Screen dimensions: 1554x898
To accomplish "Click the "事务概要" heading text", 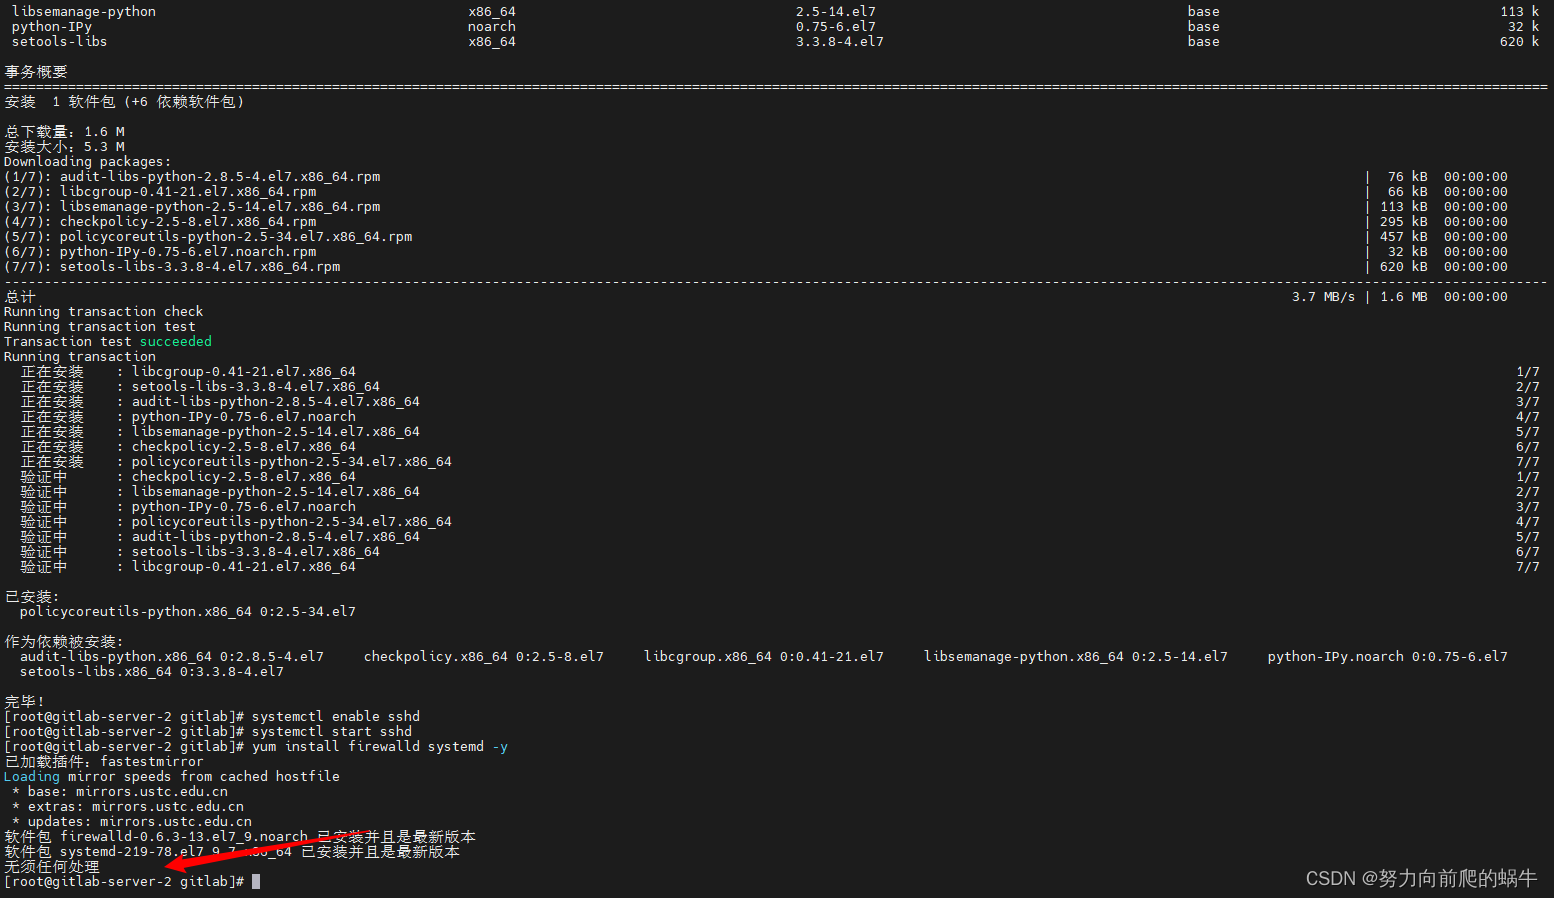I will click(x=36, y=72).
